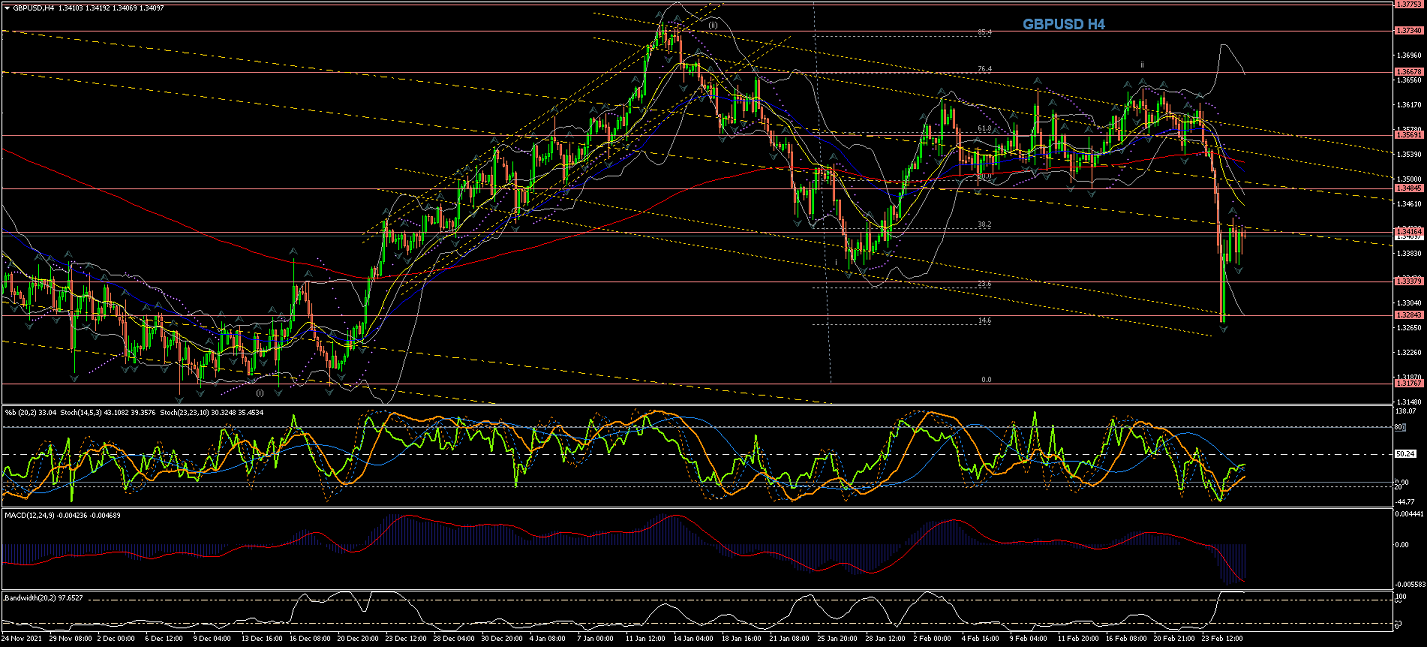This screenshot has height=647, width=1427.
Task: Click the Fibonacci 0.0 level label
Action: pyautogui.click(x=985, y=379)
